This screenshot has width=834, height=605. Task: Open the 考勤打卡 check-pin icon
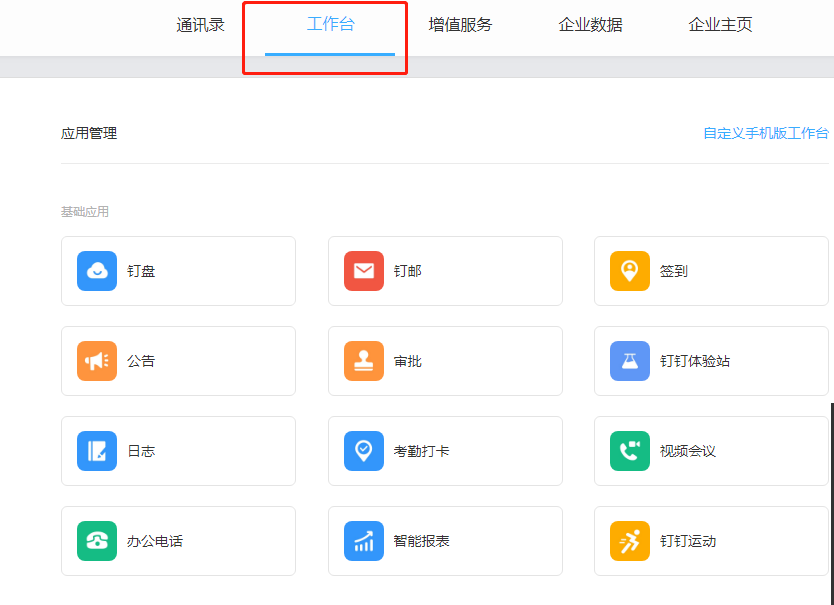pos(364,451)
